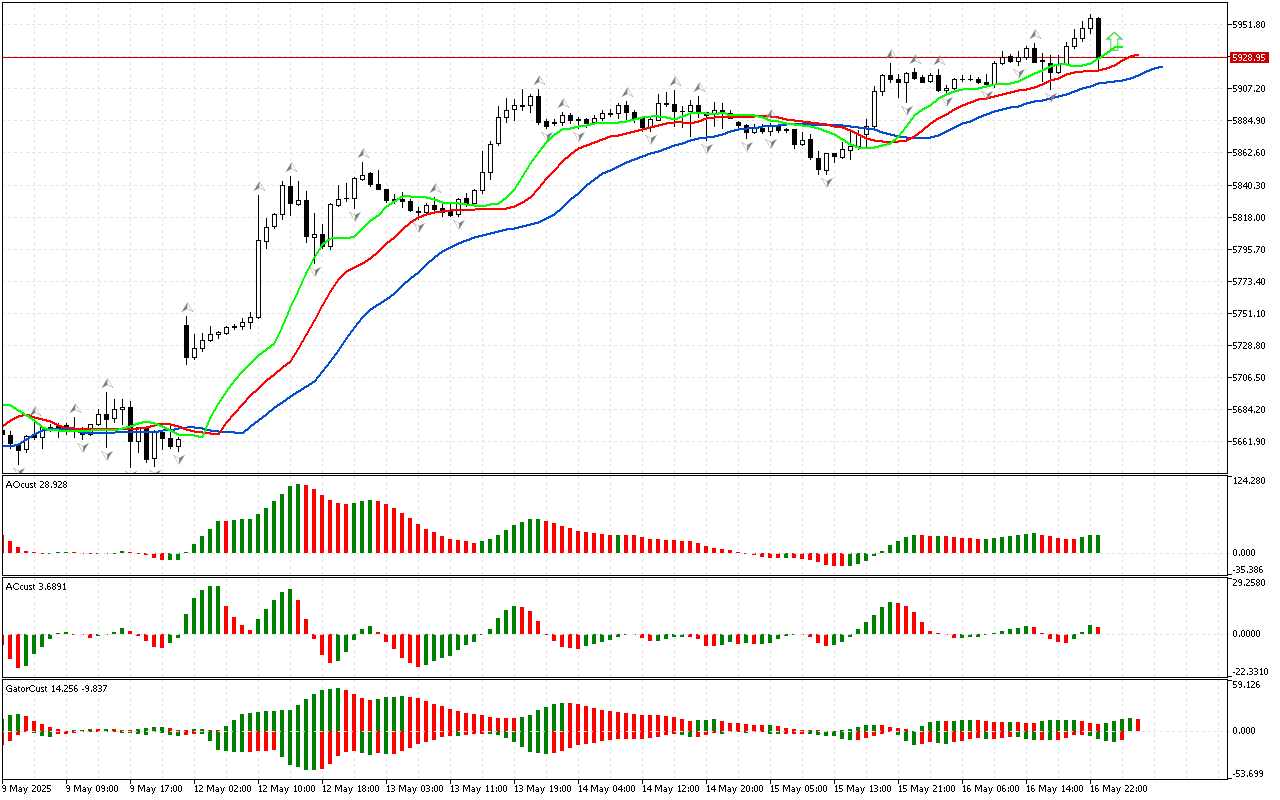Select the AOcust 28.928 indicator label
Viewport: 1280px width, 800px height.
click(37, 484)
